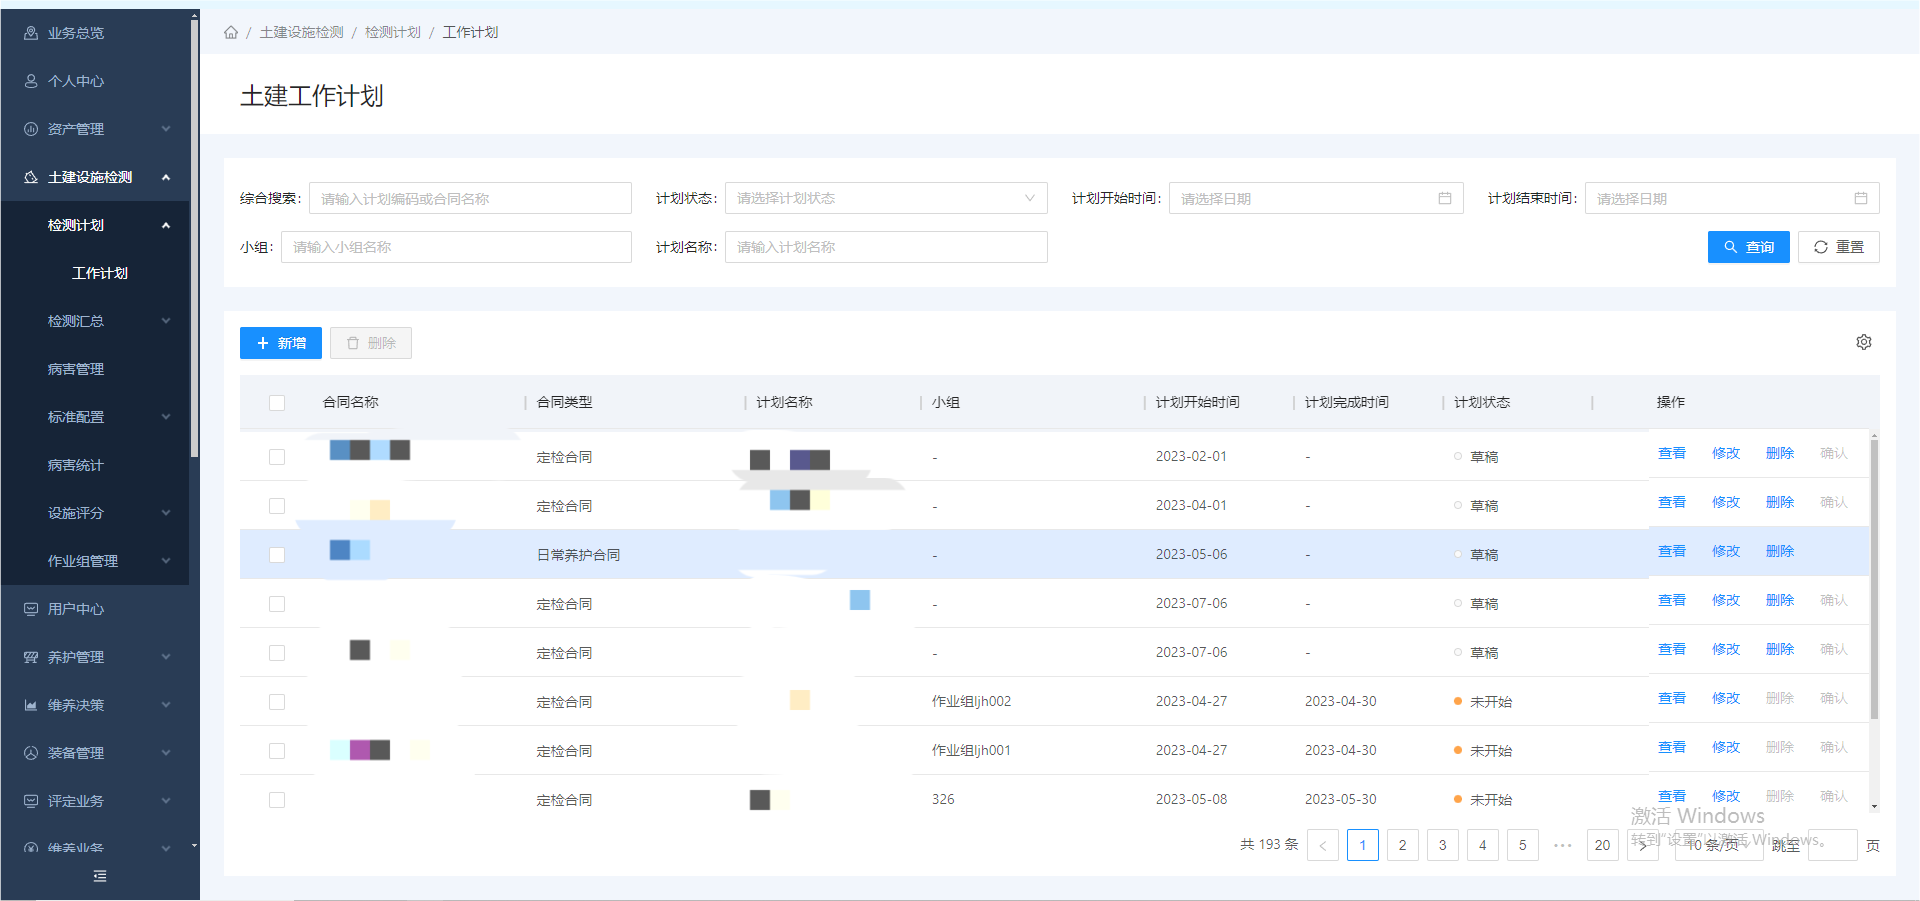Check the row dated 2023-04-01
Screen dimensions: 1920x901
pyautogui.click(x=277, y=506)
